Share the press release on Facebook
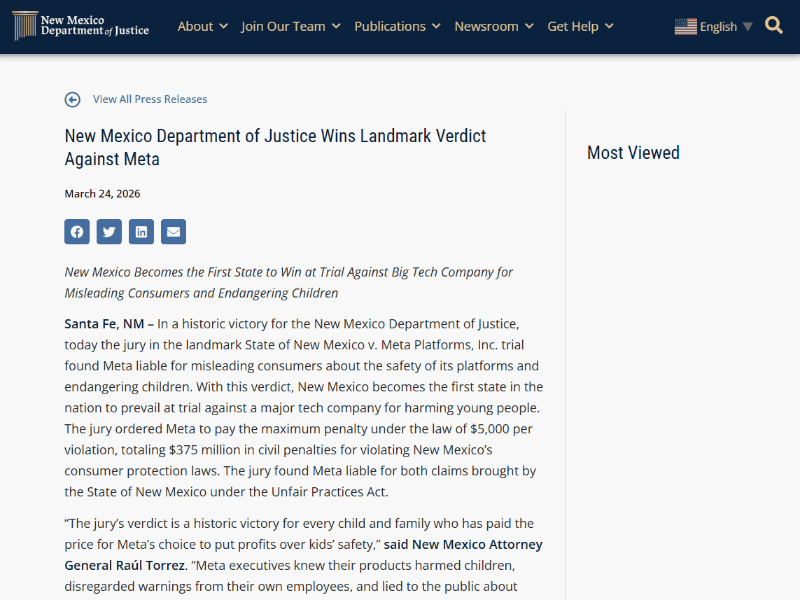This screenshot has height=600, width=800. point(76,231)
